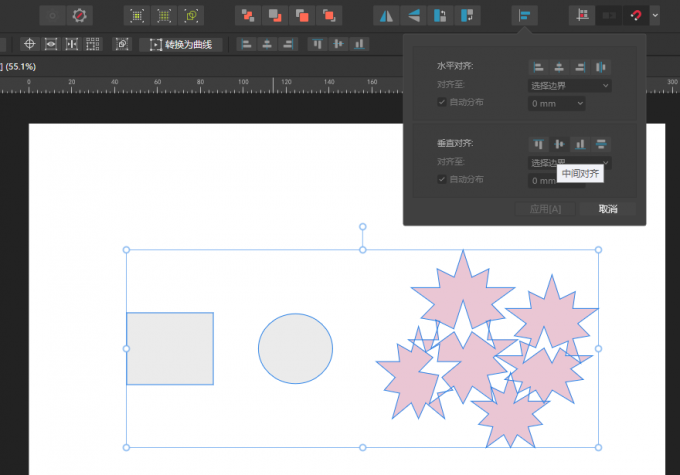The height and width of the screenshot is (475, 680).
Task: Click the 垂直对齐 label
Action: pyautogui.click(x=455, y=143)
